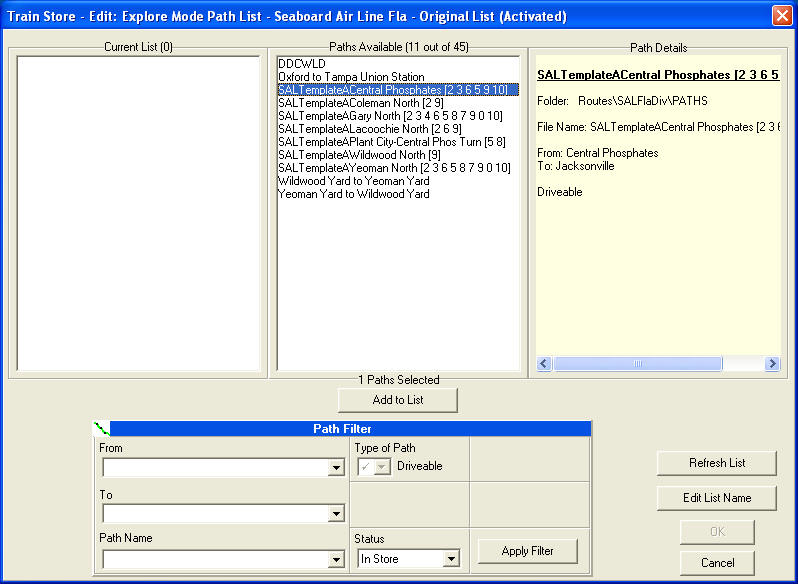The height and width of the screenshot is (584, 798).
Task: Click the Cancel button
Action: 717,563
